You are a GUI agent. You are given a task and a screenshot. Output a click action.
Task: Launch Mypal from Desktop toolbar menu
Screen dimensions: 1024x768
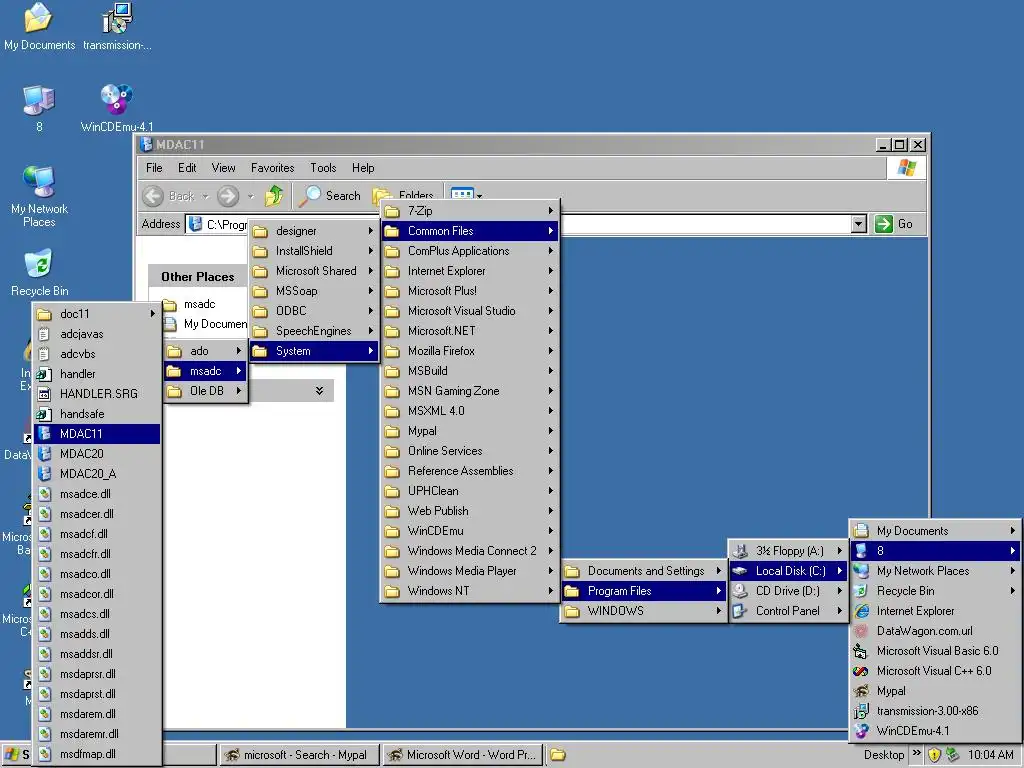pos(935,691)
